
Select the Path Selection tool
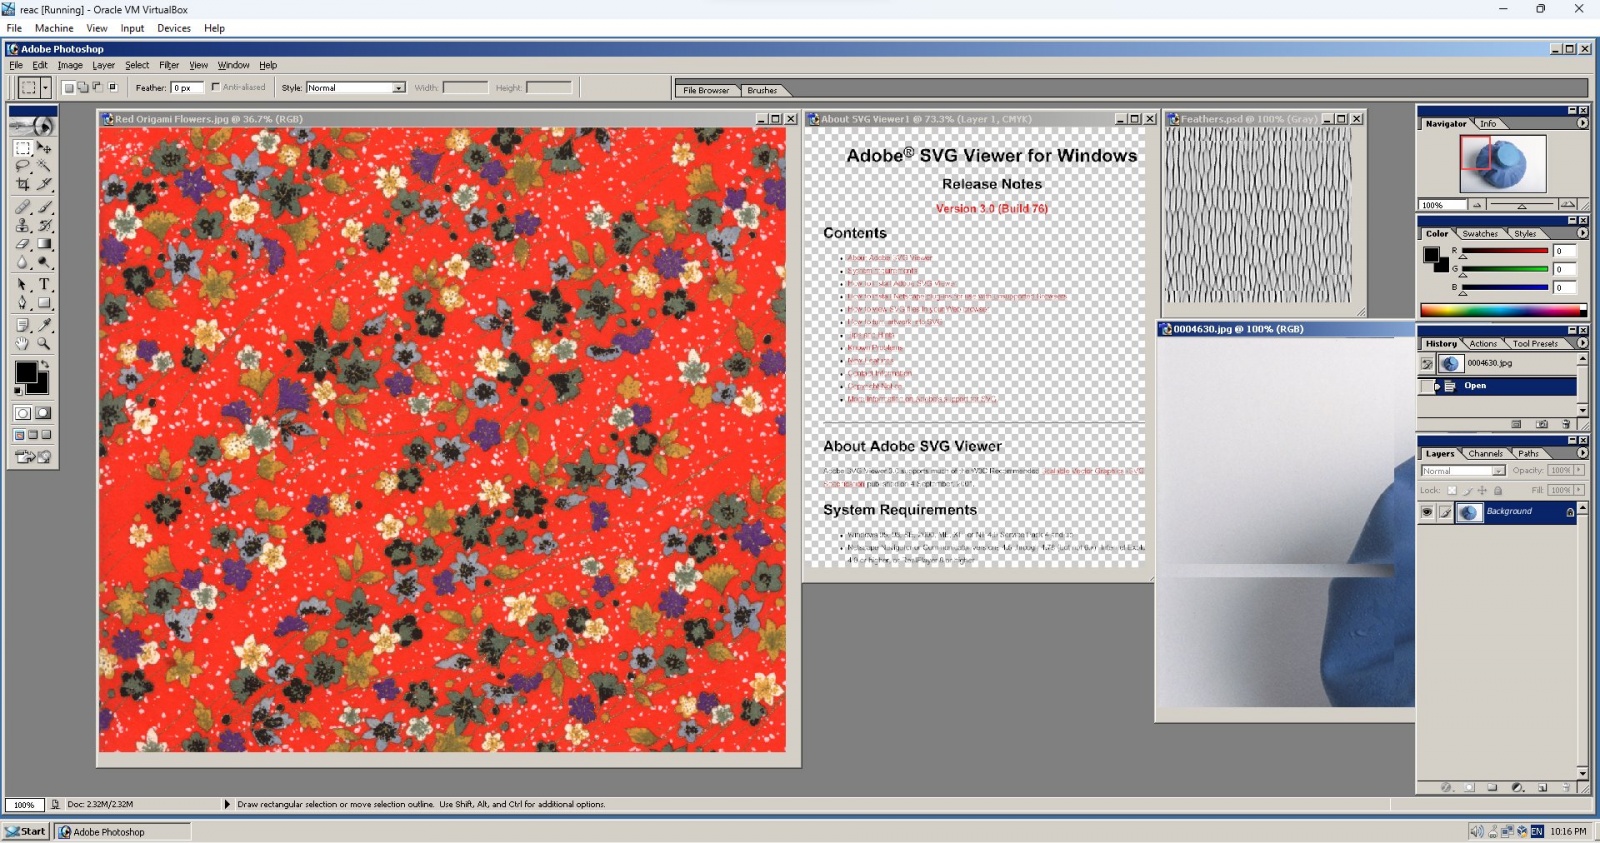point(23,284)
